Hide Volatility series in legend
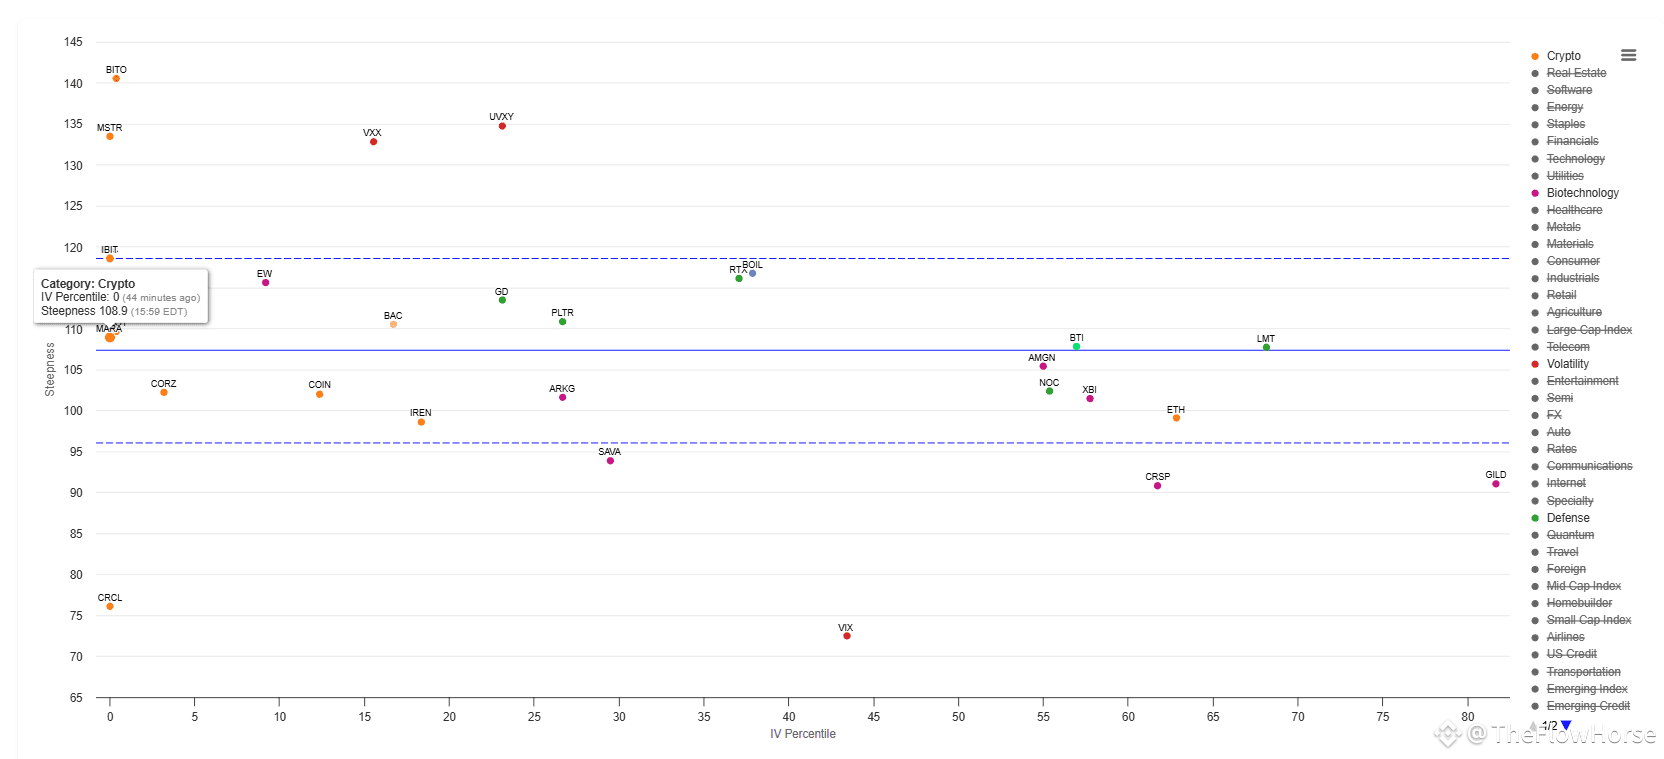Image resolution: width=1664 pixels, height=759 pixels. 1567,364
